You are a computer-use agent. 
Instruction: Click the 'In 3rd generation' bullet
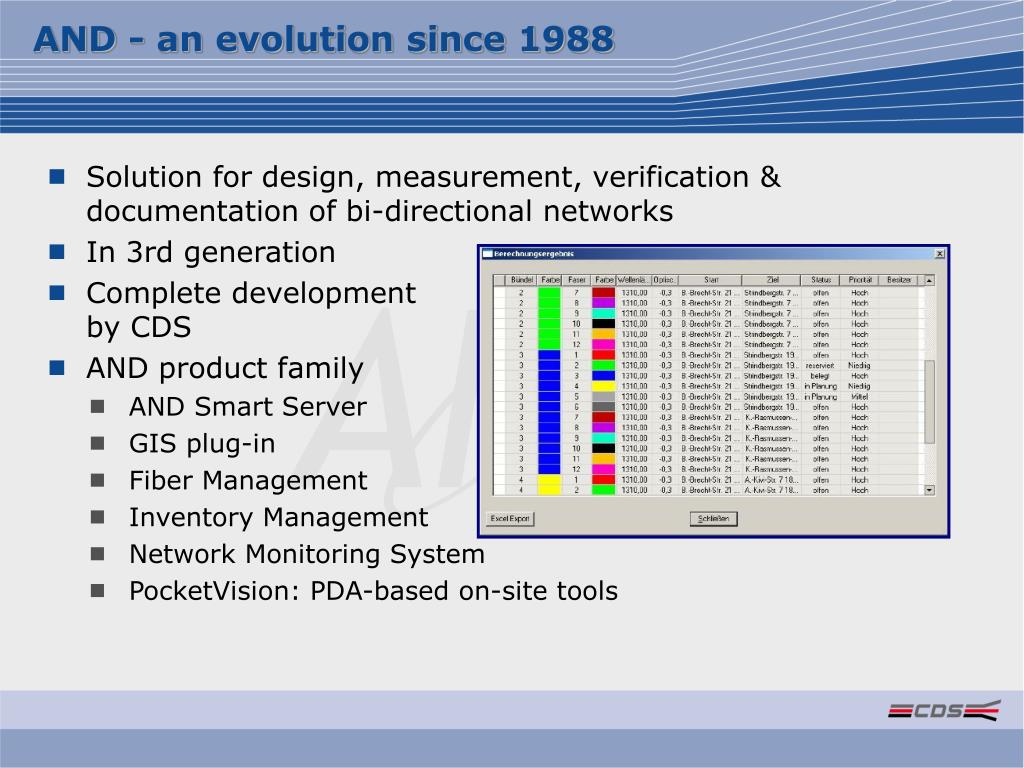pos(211,252)
